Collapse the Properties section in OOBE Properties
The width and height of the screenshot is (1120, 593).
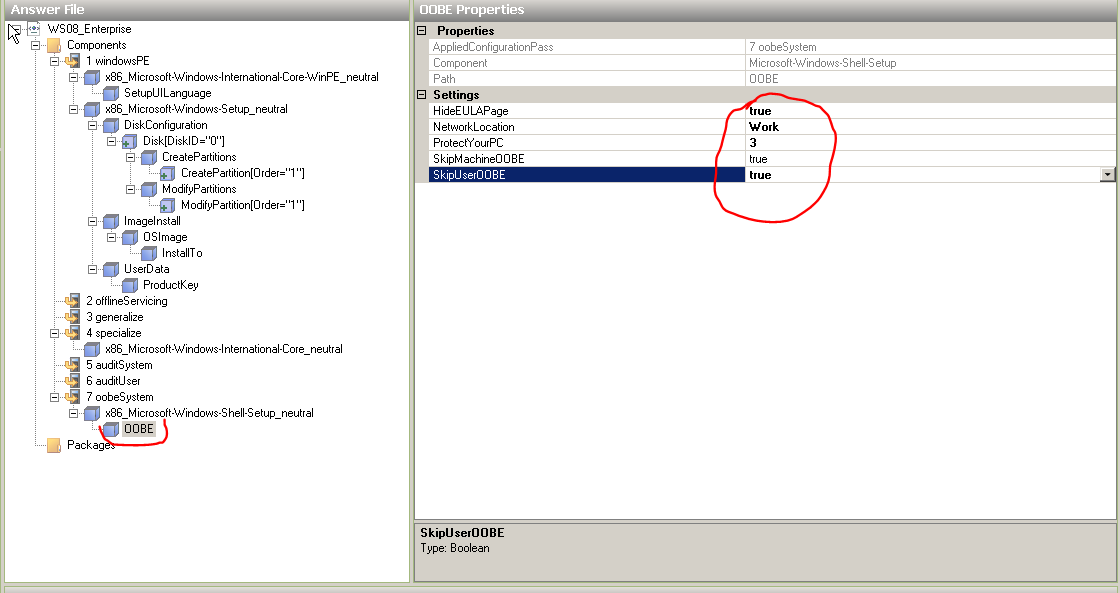coord(421,31)
